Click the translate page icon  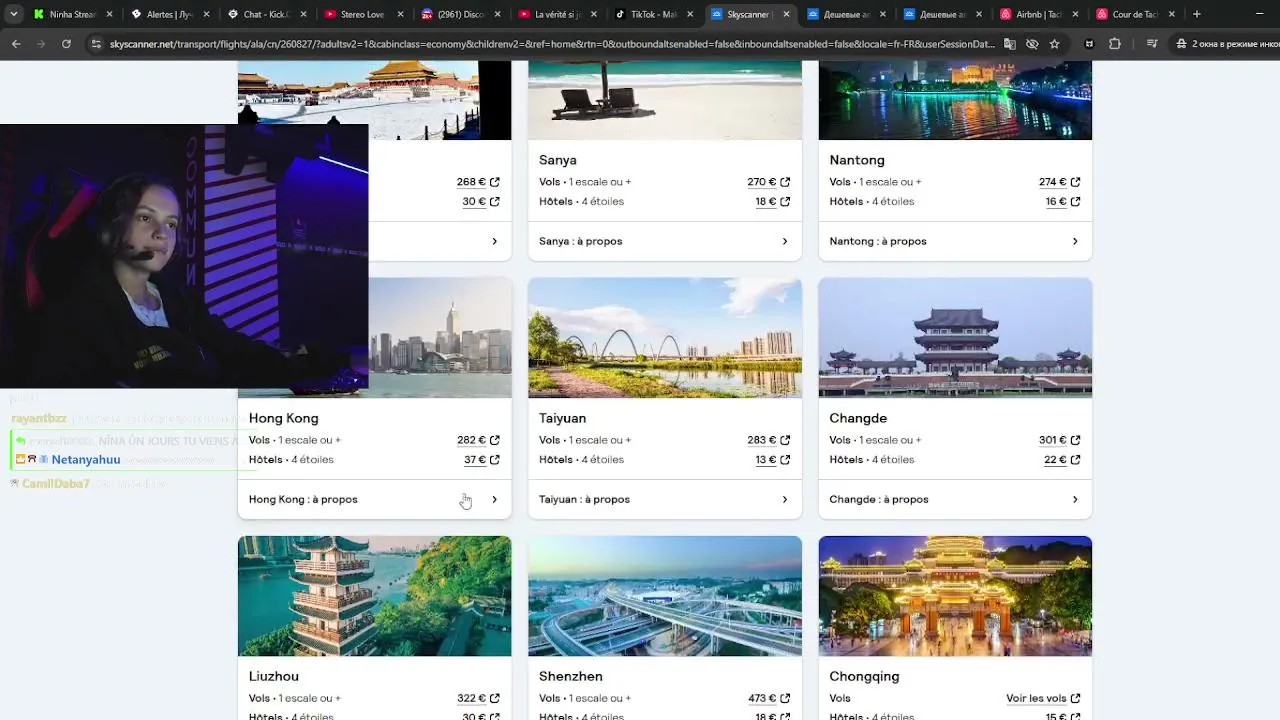(x=1010, y=44)
